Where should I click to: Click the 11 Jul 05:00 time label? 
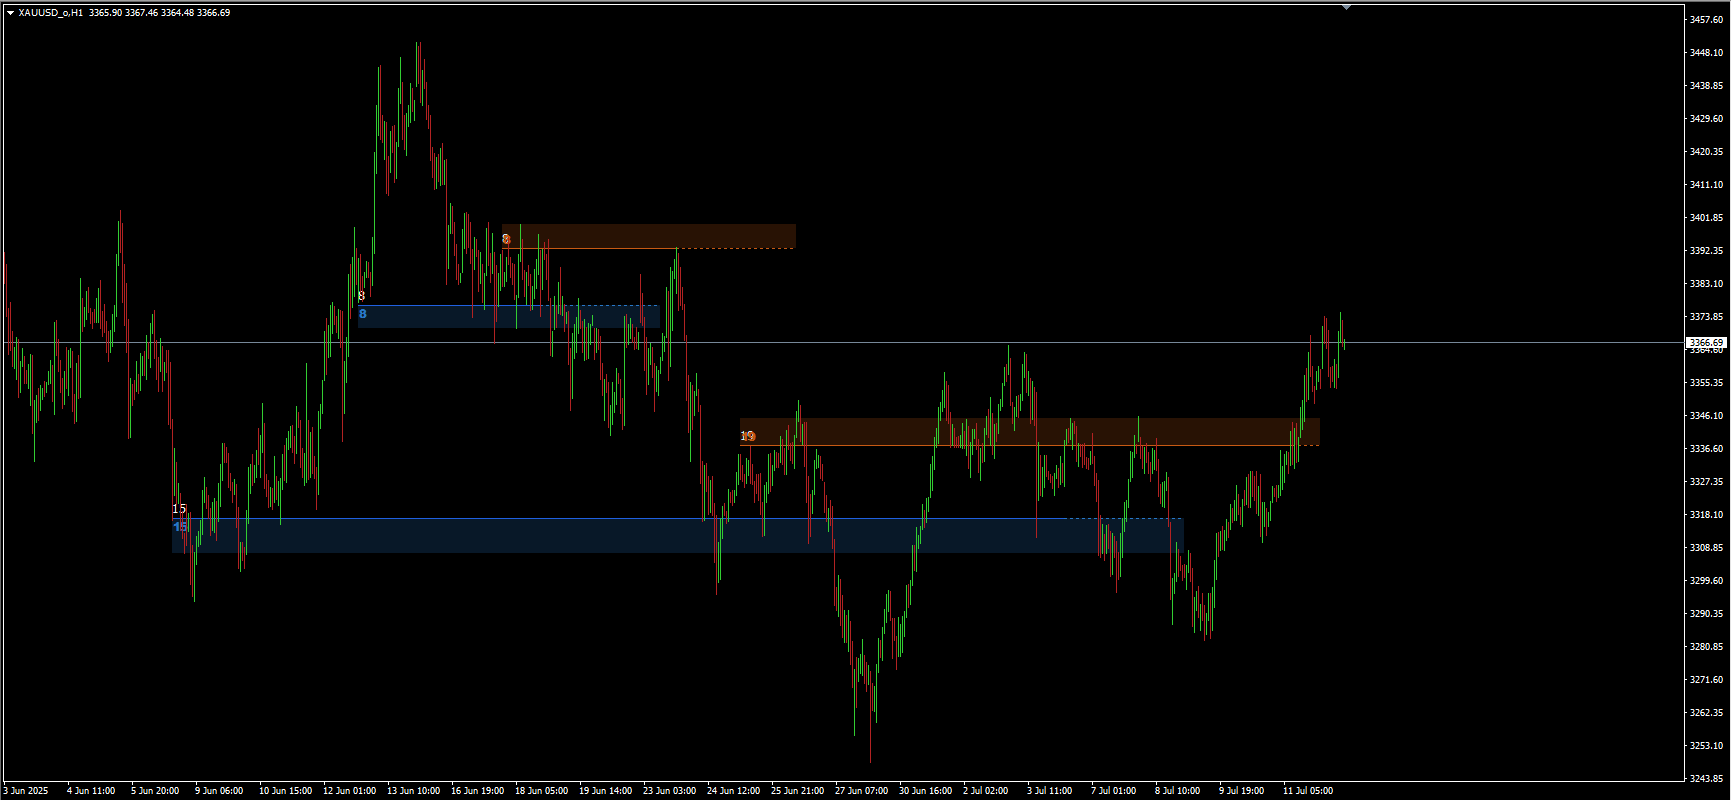(1308, 791)
